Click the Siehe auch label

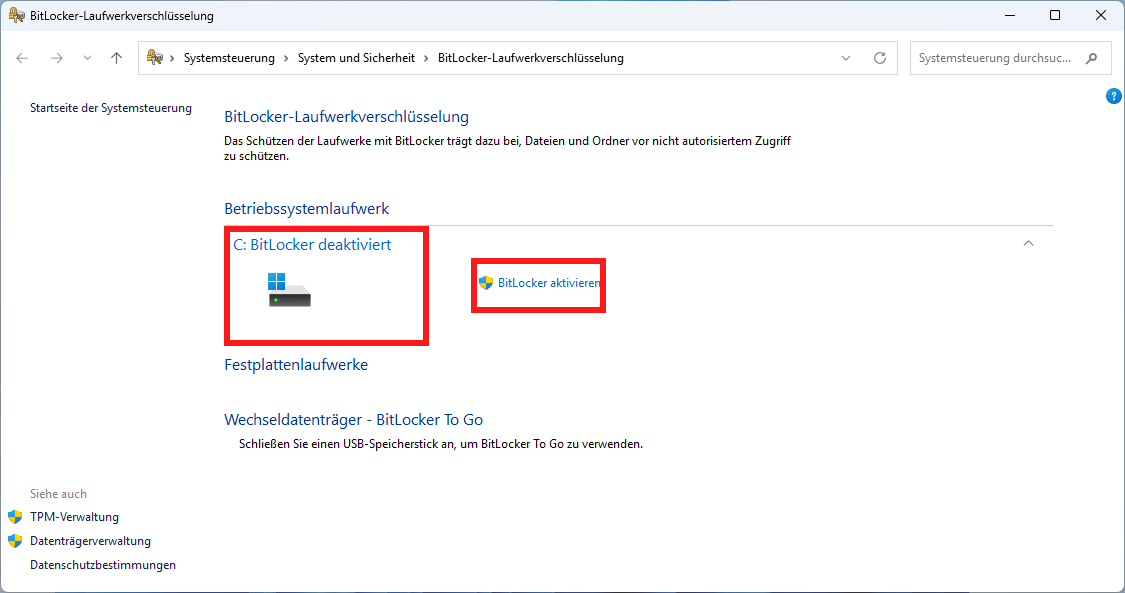click(x=58, y=494)
